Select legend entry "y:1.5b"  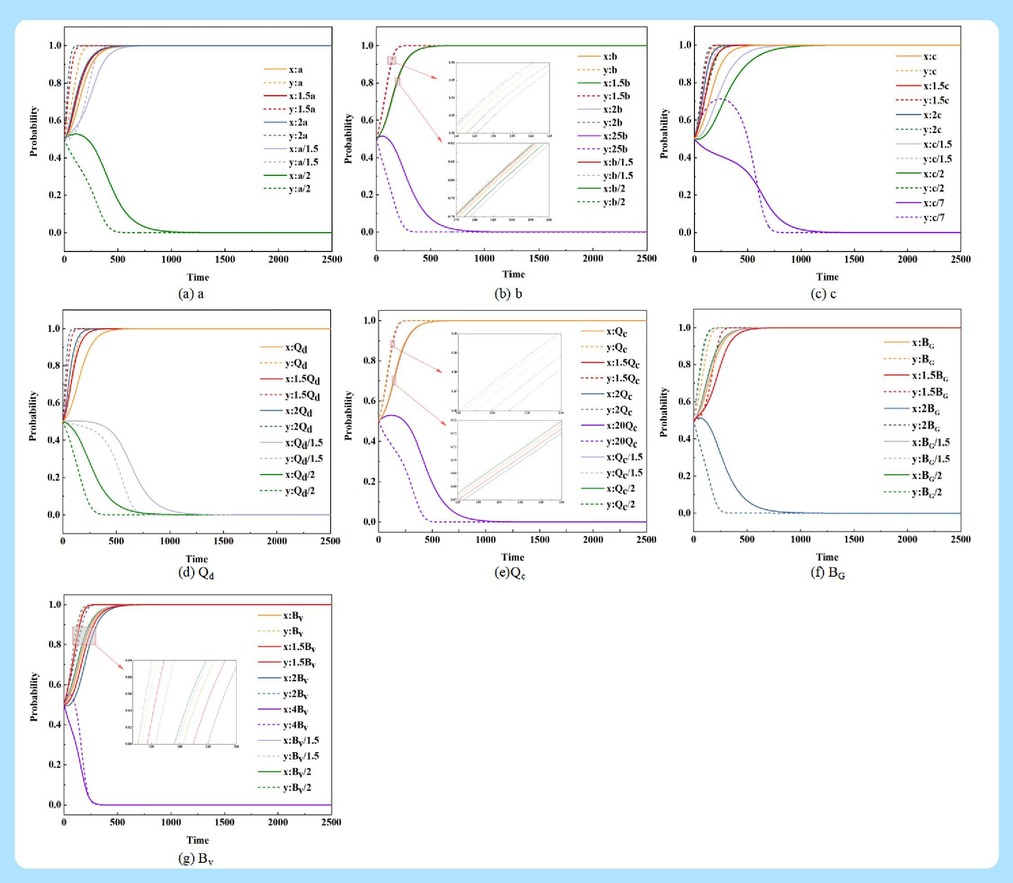[x=604, y=96]
